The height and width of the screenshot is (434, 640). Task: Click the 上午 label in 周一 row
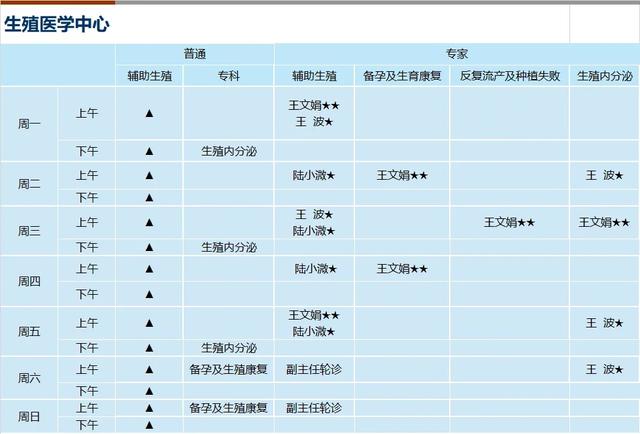[x=87, y=114]
